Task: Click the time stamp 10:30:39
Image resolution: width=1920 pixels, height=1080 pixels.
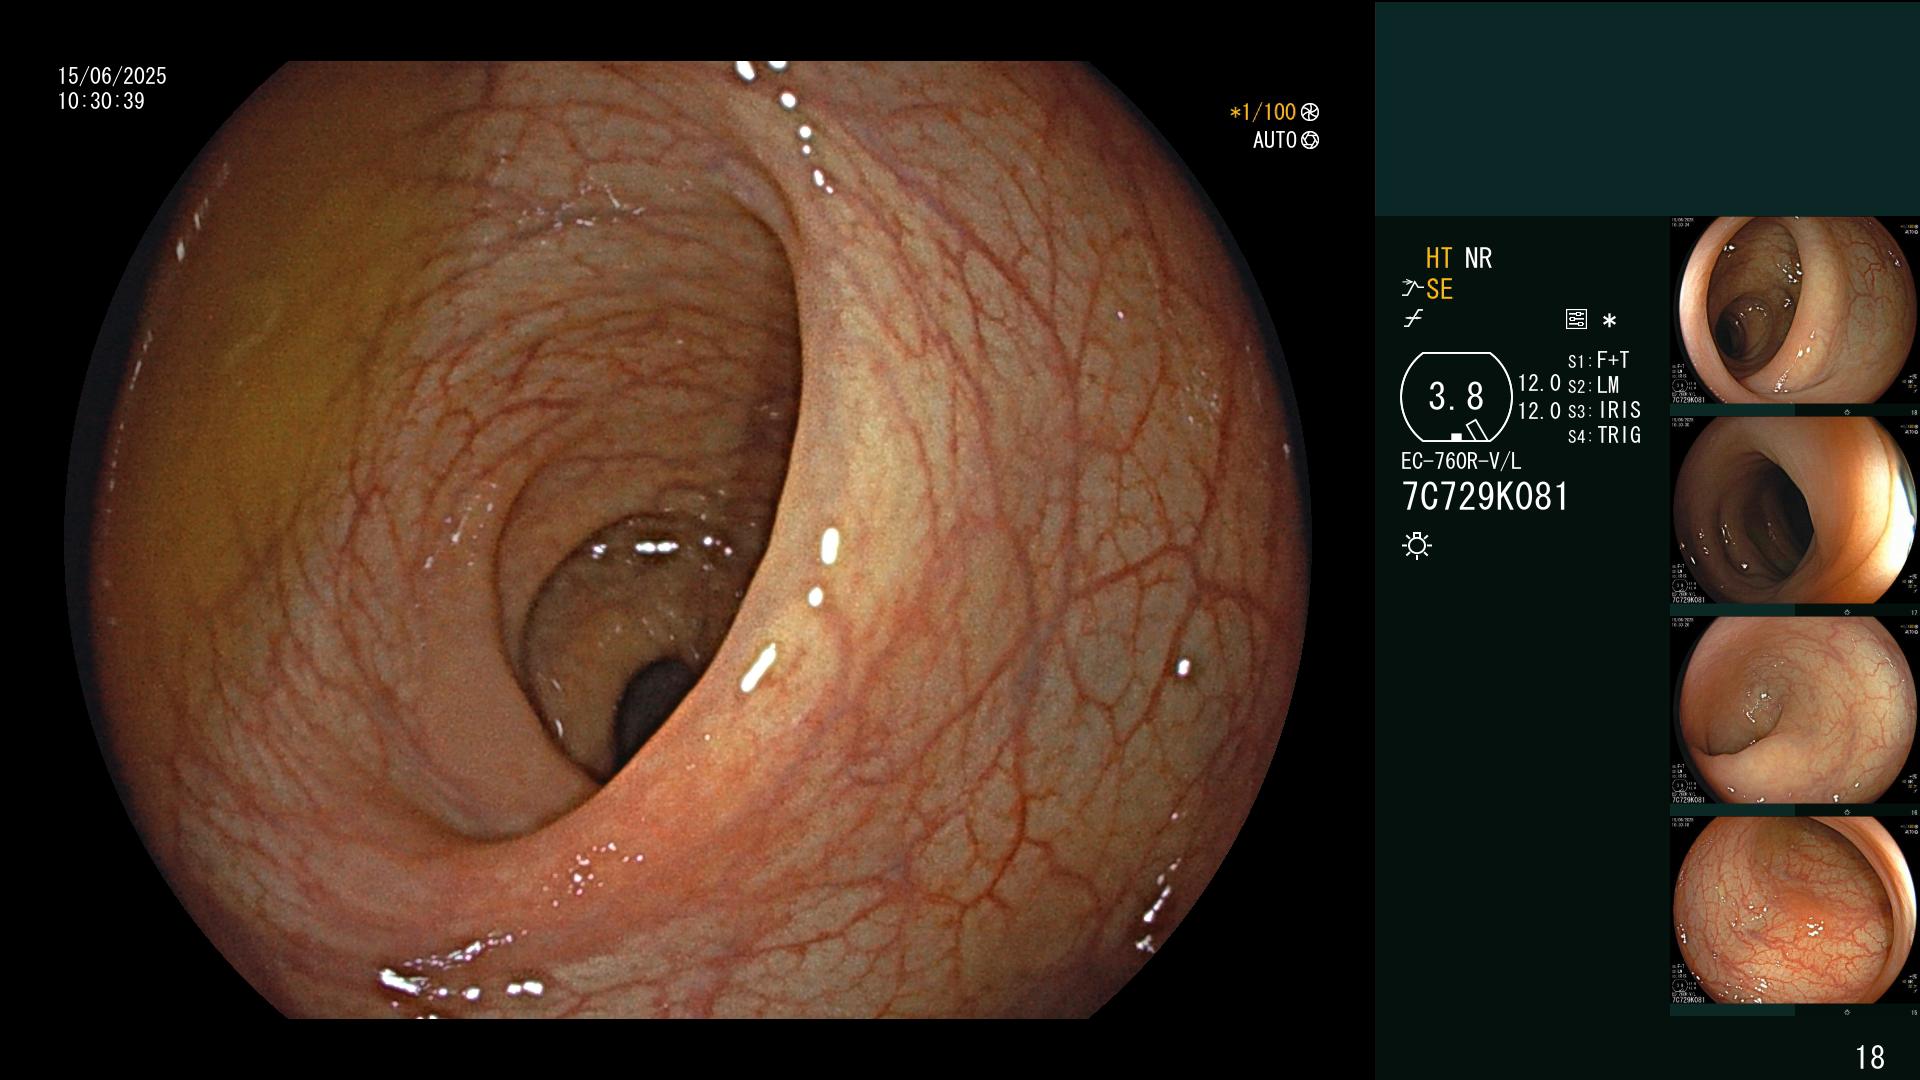Action: (101, 101)
